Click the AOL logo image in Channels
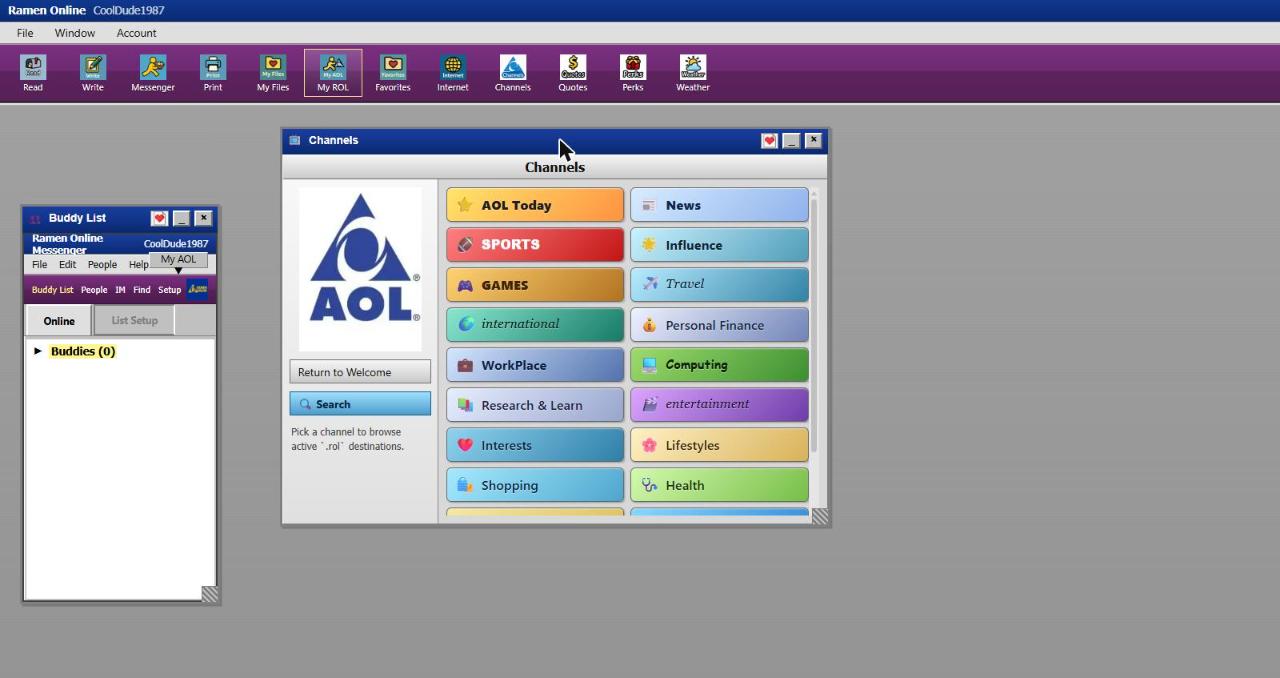 click(x=360, y=269)
